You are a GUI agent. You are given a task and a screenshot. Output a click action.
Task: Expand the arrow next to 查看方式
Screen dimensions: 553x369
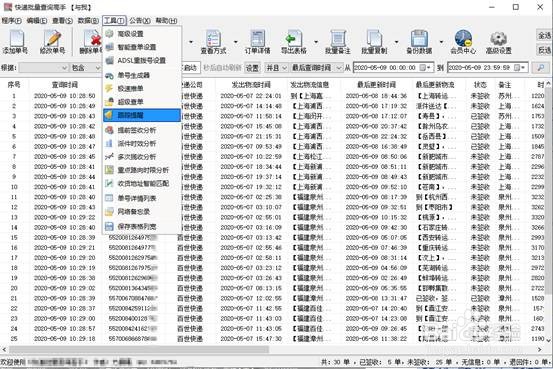[236, 42]
